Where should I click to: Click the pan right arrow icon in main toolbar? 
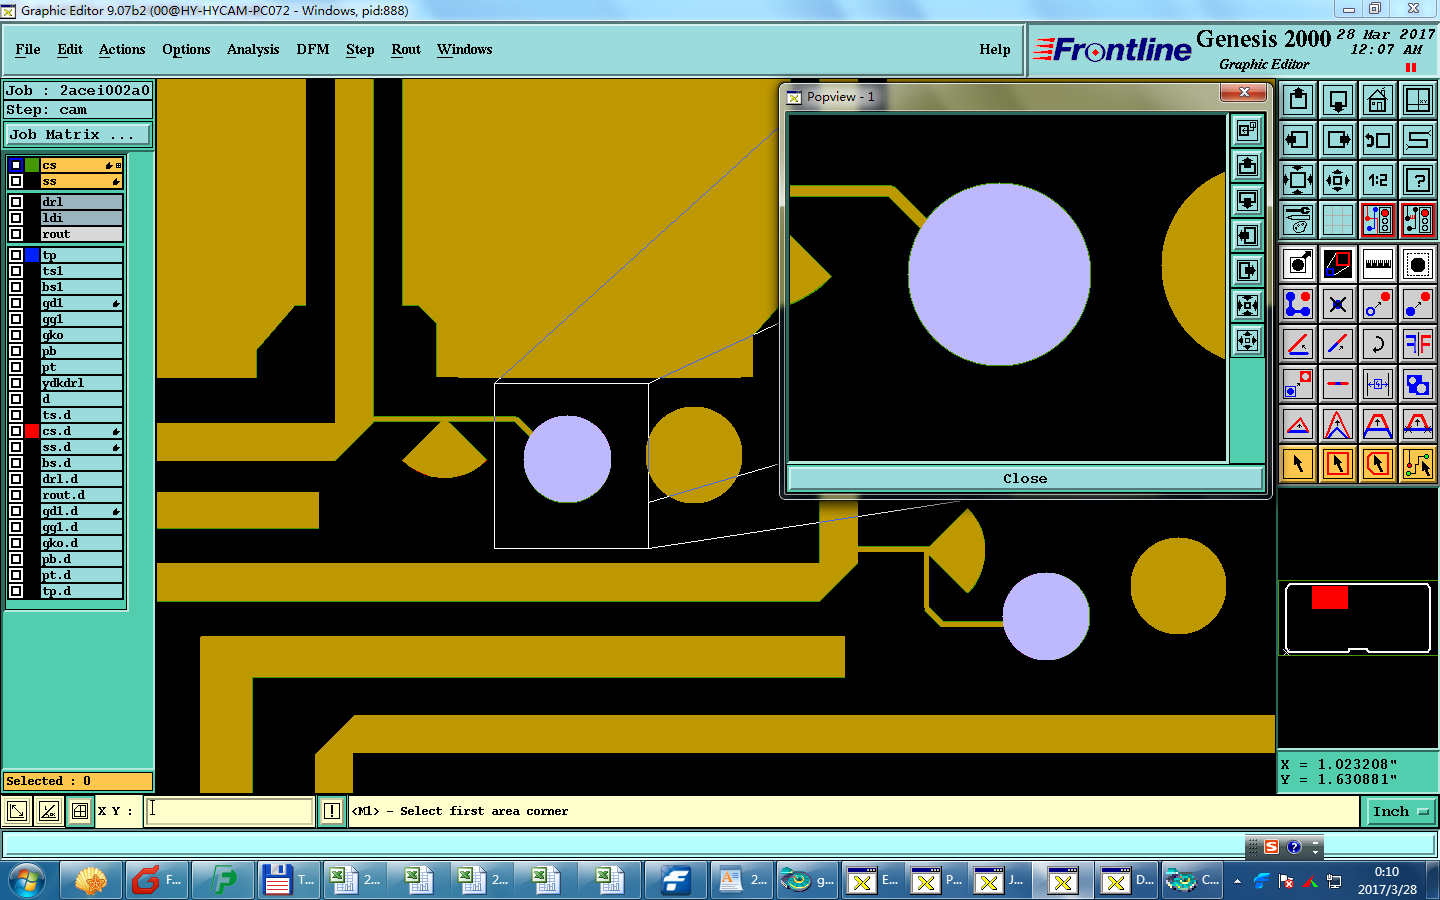[x=1338, y=140]
